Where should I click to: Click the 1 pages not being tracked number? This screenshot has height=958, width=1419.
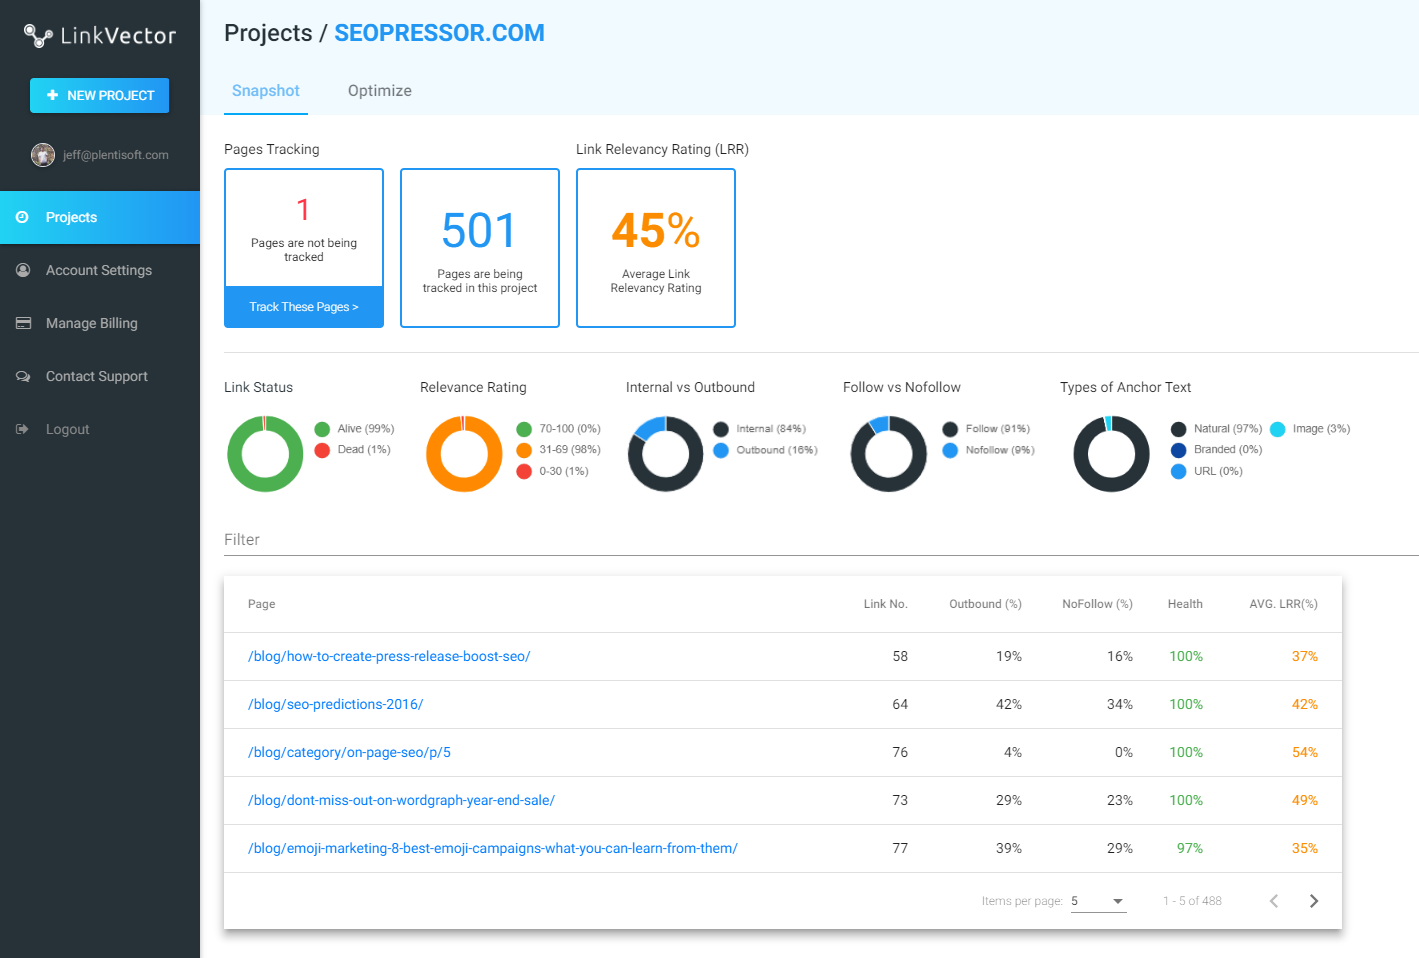click(x=304, y=210)
